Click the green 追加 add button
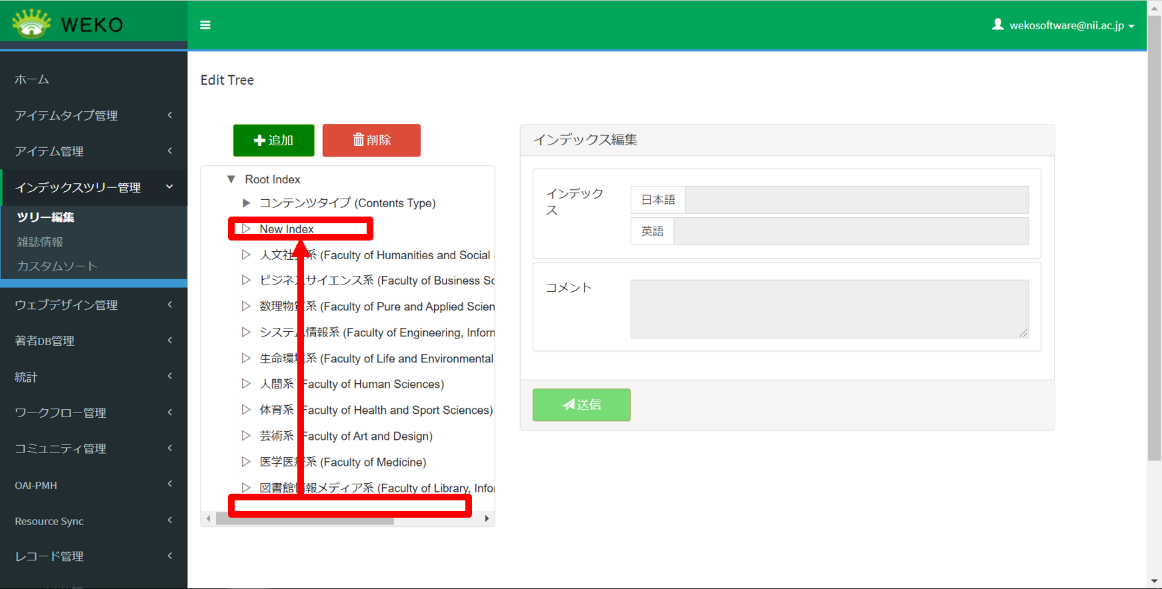1162x589 pixels. point(273,140)
